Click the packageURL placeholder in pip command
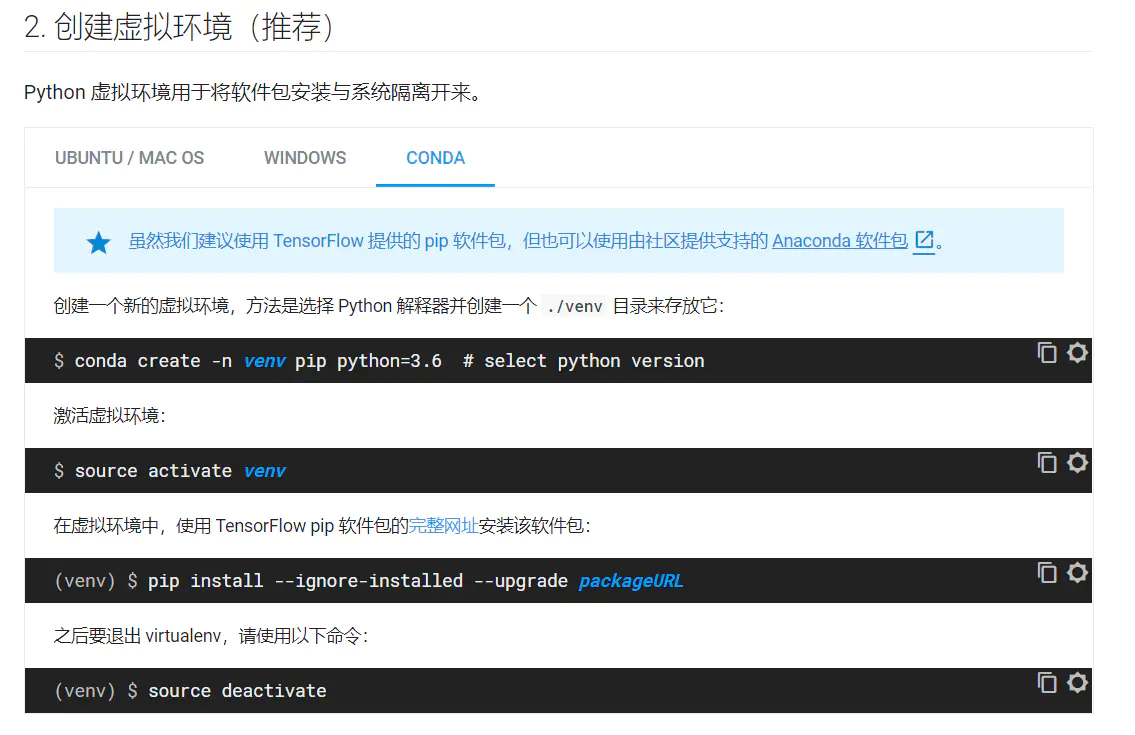1135x735 pixels. pyautogui.click(x=630, y=581)
